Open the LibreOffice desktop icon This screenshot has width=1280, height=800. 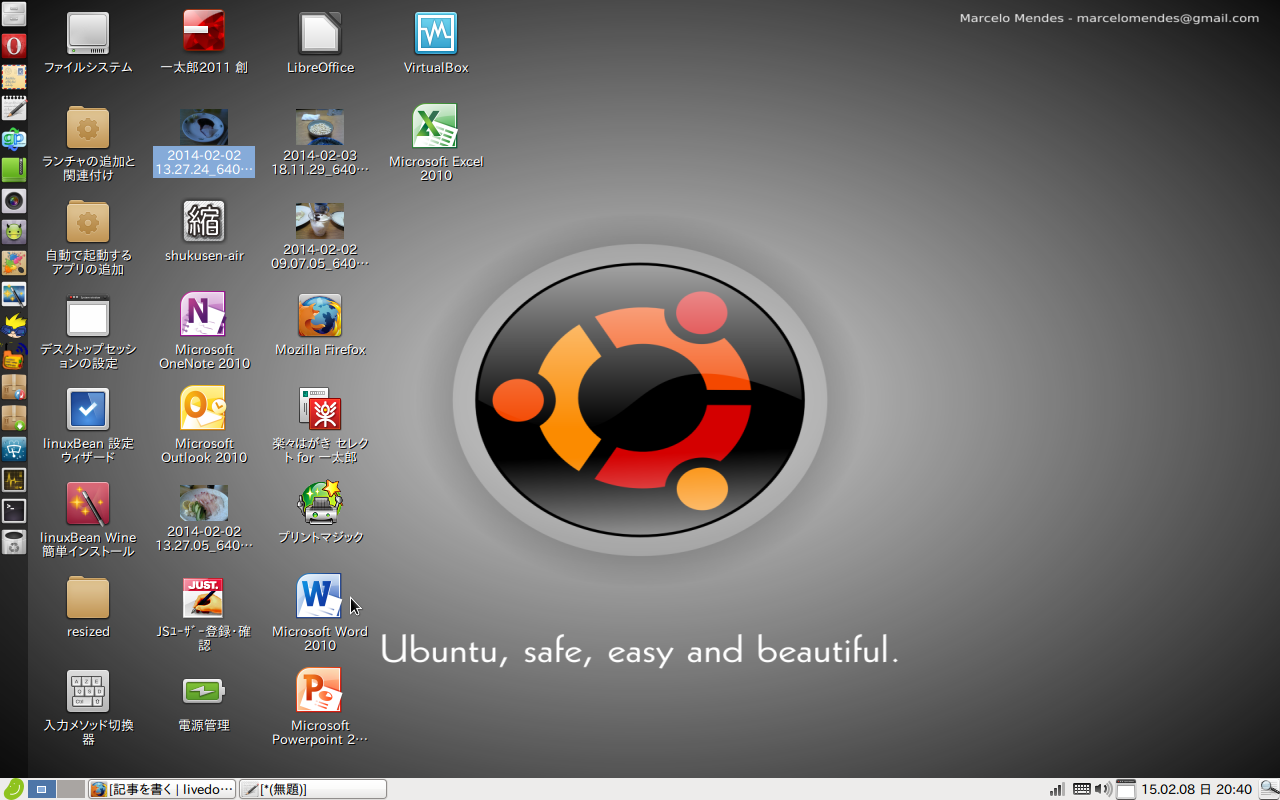click(320, 34)
